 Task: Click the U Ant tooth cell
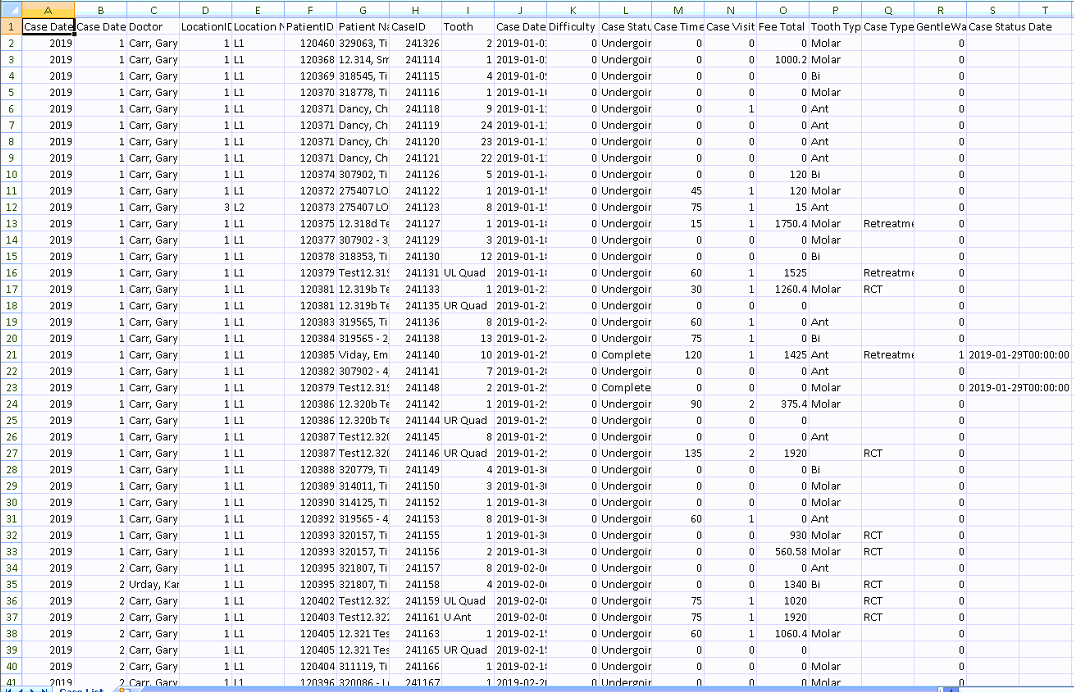click(467, 617)
